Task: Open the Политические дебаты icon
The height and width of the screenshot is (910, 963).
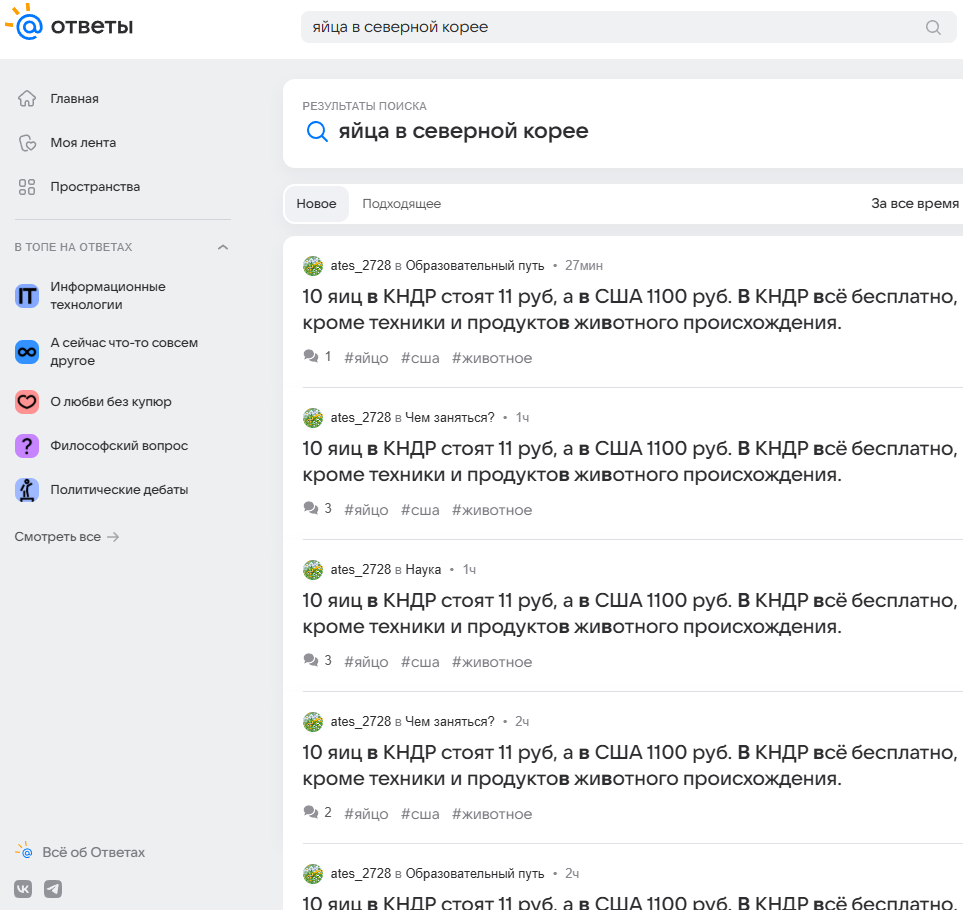Action: [x=27, y=490]
